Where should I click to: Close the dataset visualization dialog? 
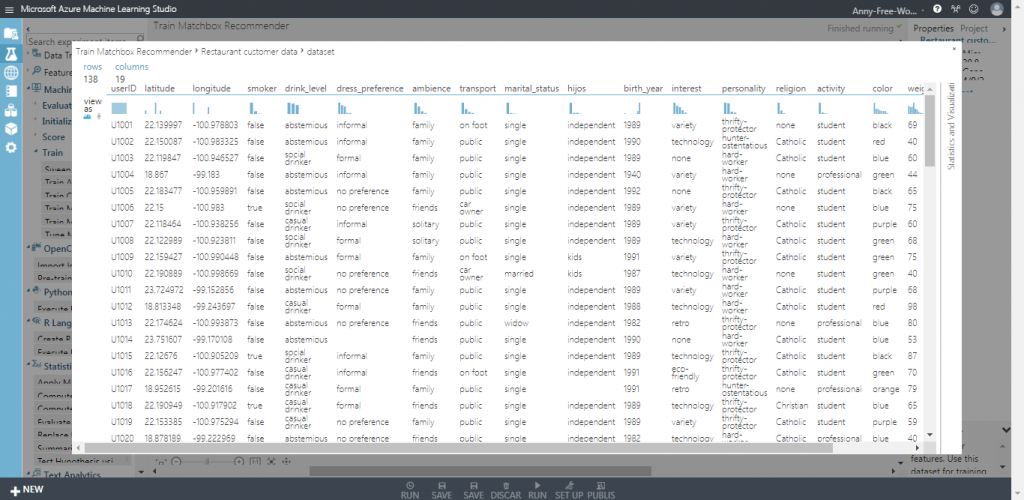point(953,48)
